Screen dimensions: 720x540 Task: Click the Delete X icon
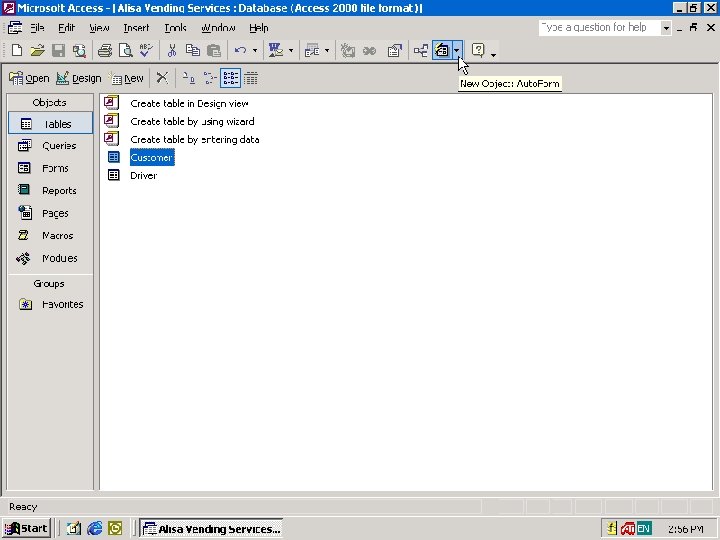[x=162, y=78]
